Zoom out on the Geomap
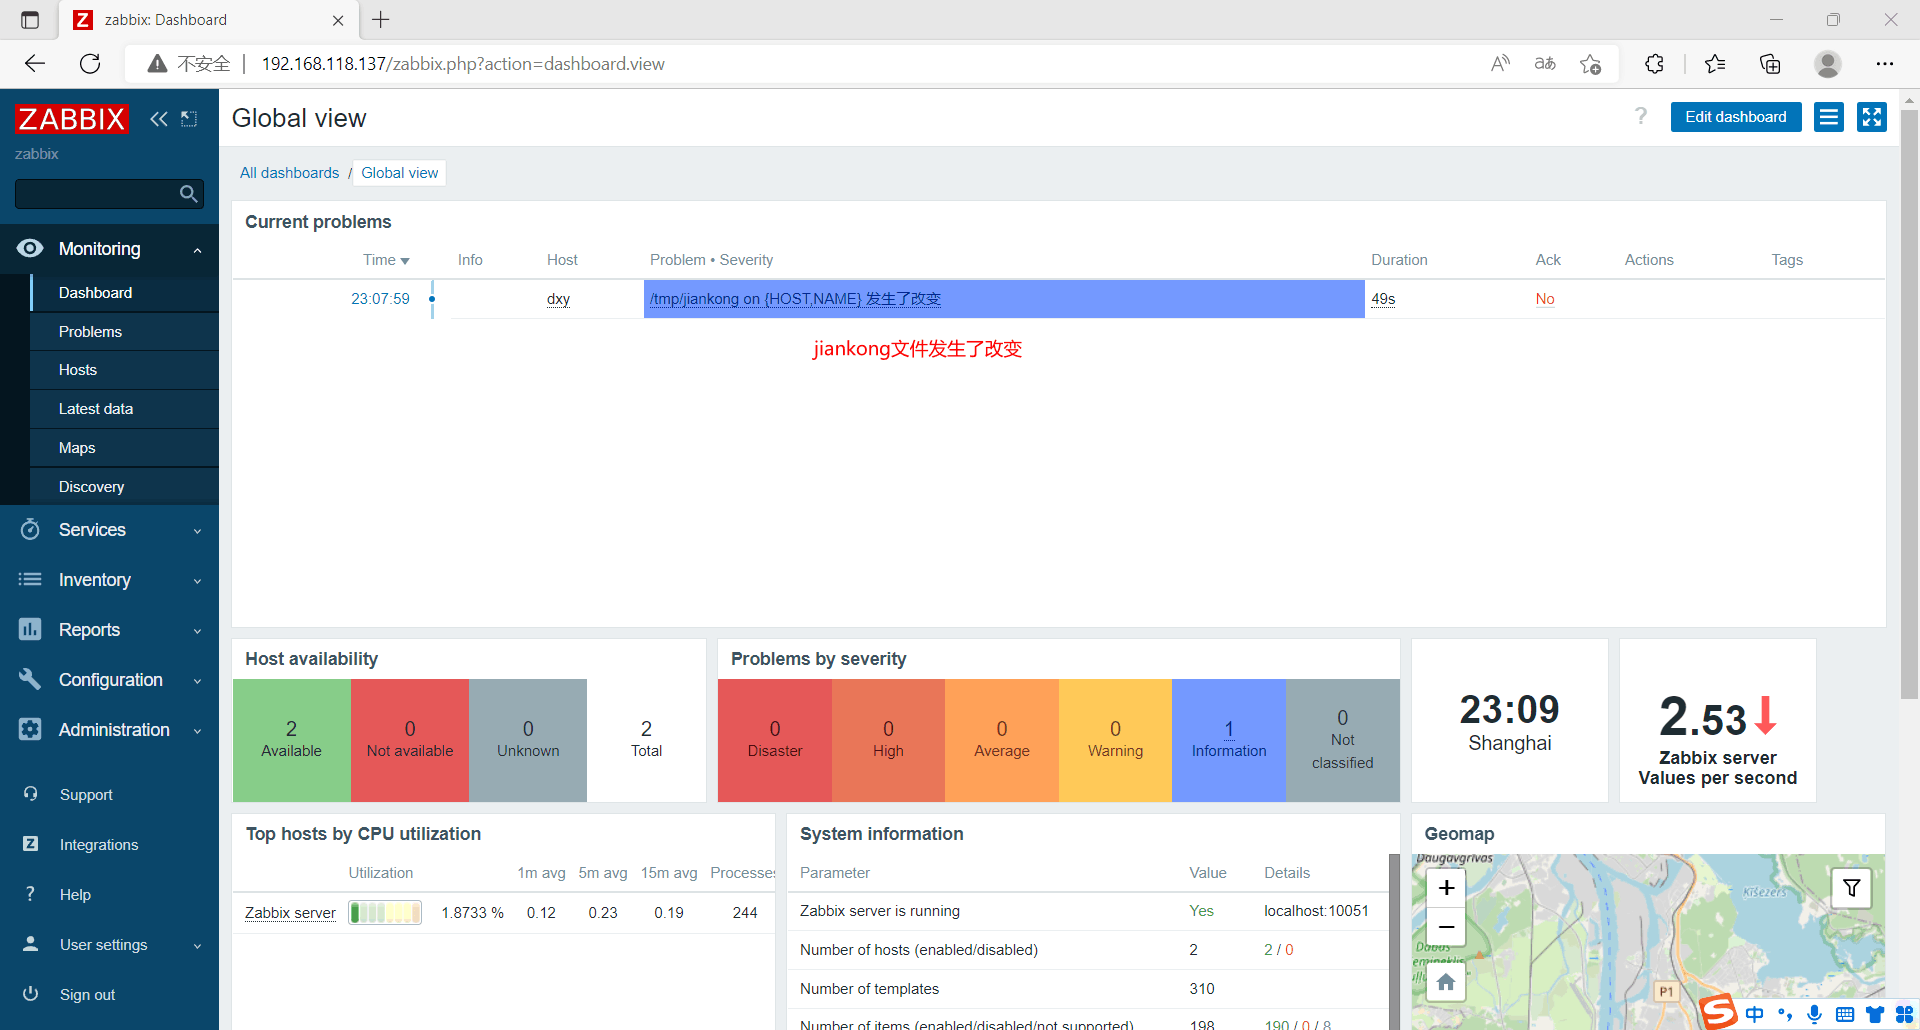1920x1030 pixels. pyautogui.click(x=1446, y=927)
